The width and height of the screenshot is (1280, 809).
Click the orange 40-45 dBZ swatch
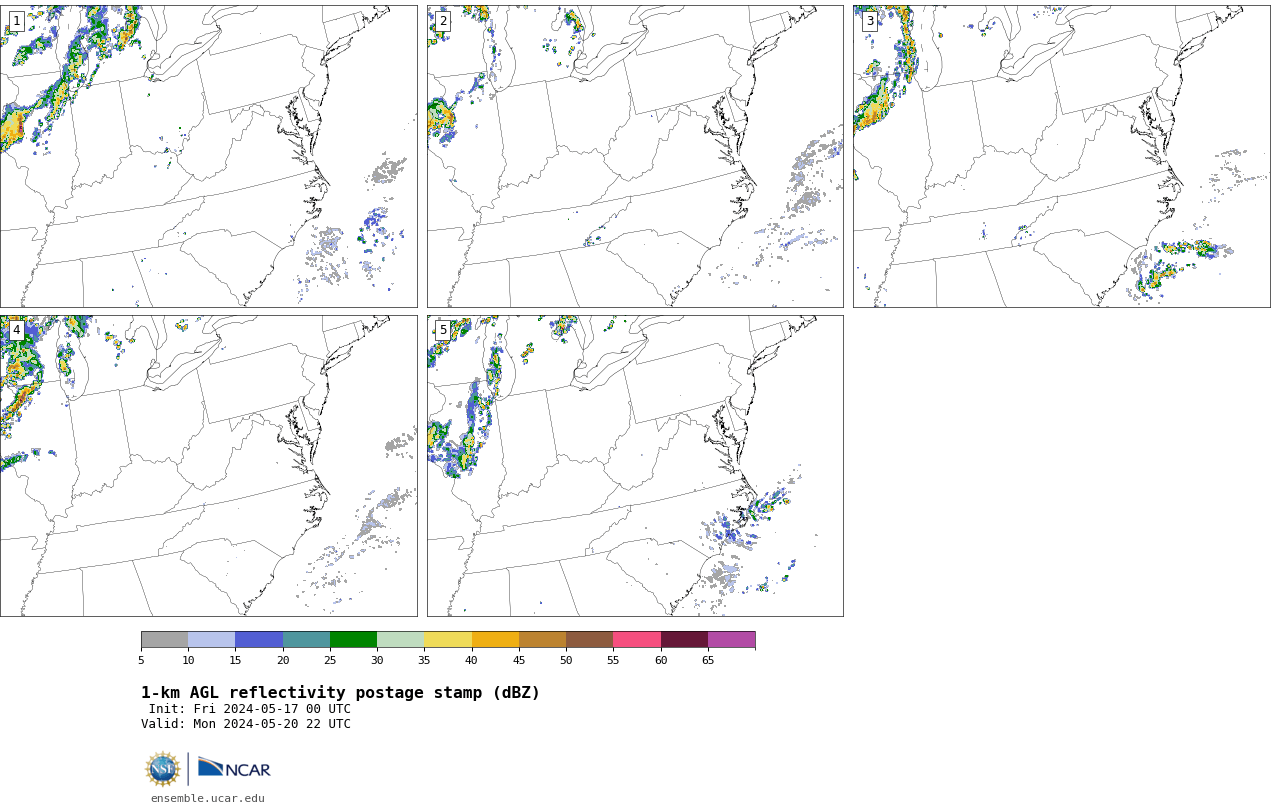[x=495, y=640]
